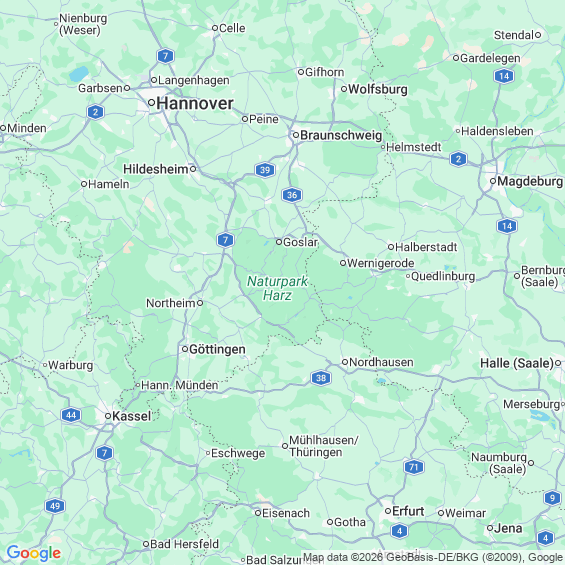Click the A44 highway shield near Kassel
The height and width of the screenshot is (565, 565).
(71, 415)
